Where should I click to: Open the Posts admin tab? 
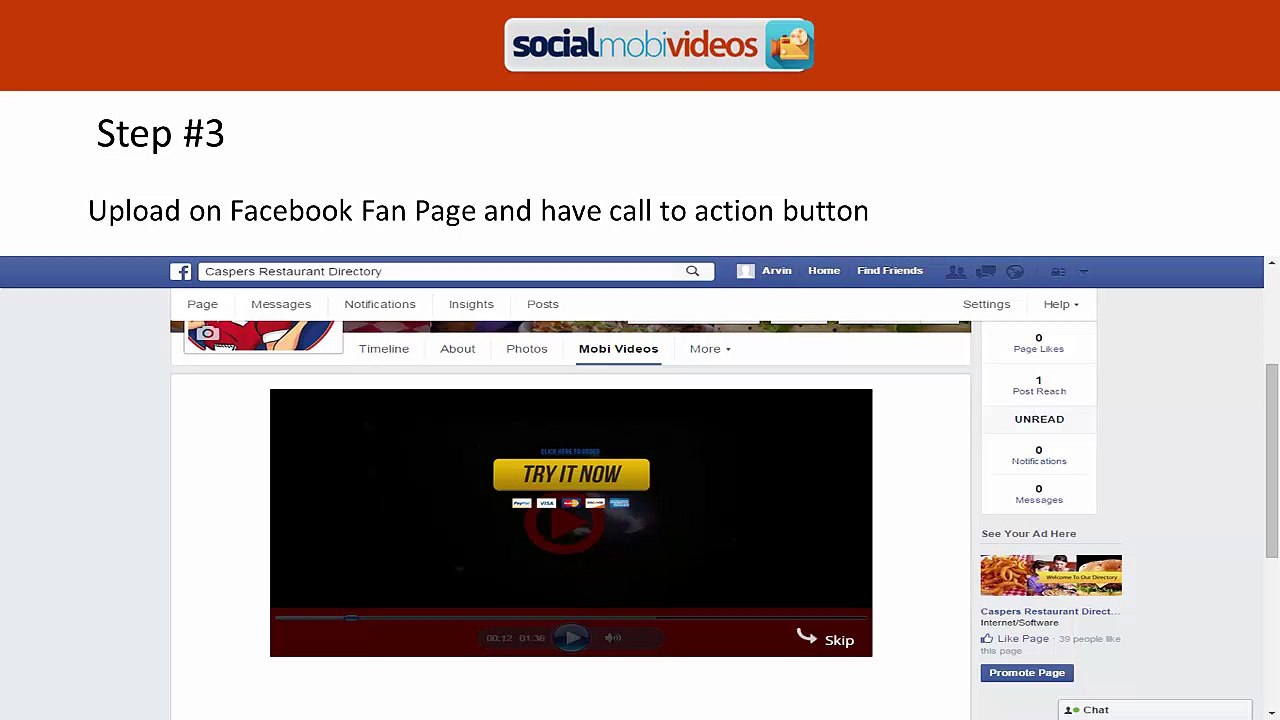pos(543,304)
